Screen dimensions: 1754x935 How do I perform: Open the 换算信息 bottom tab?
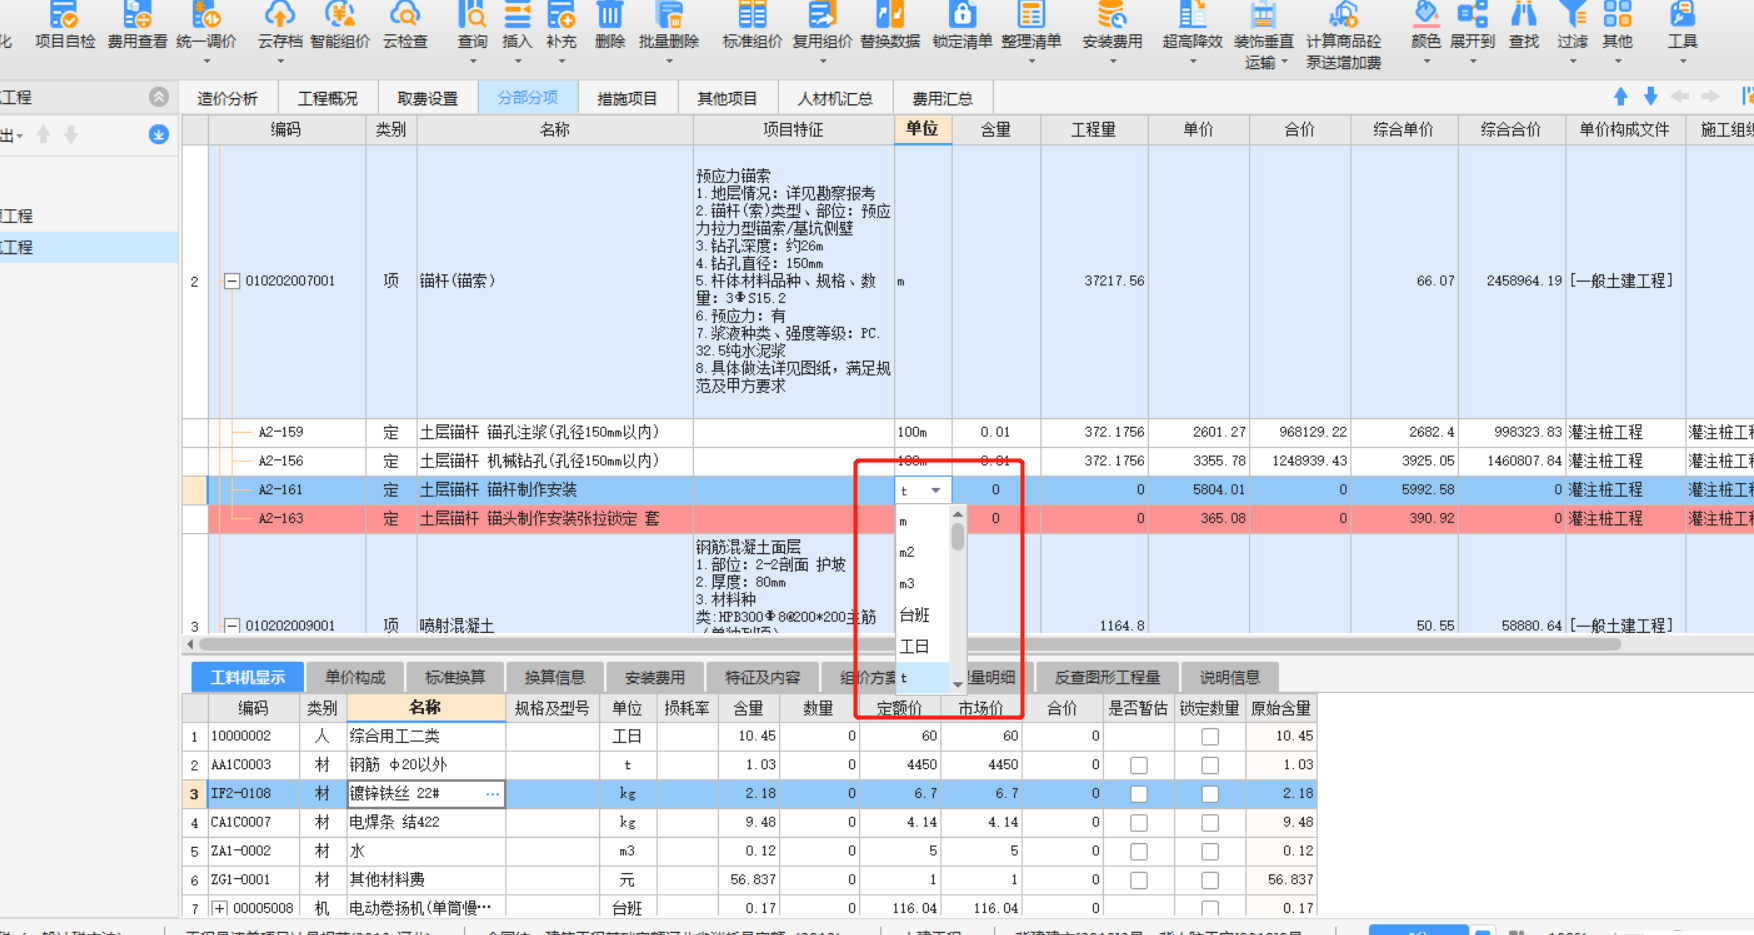click(x=555, y=677)
